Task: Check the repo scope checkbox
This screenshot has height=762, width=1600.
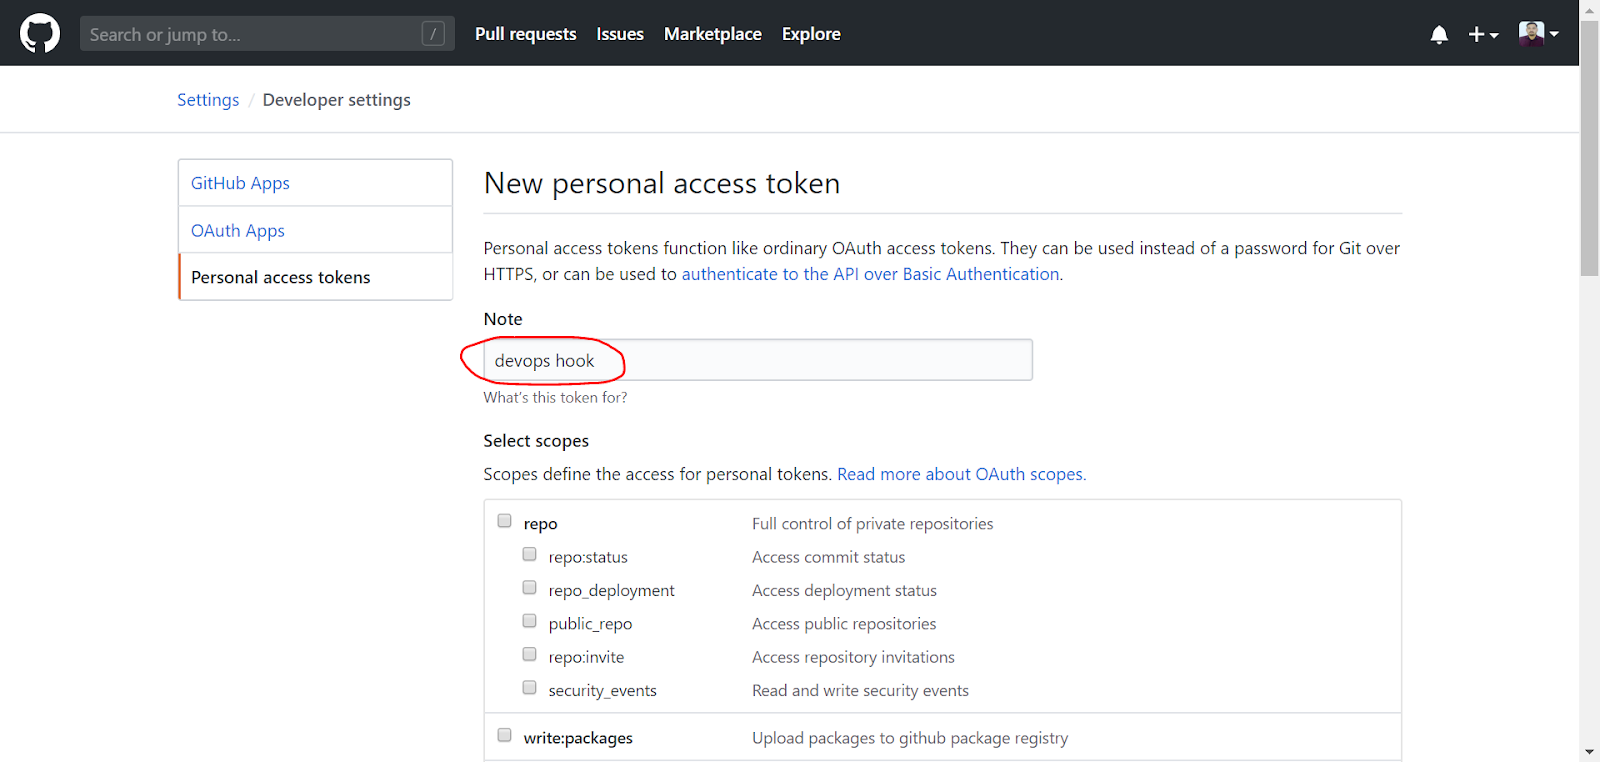Action: [x=505, y=521]
